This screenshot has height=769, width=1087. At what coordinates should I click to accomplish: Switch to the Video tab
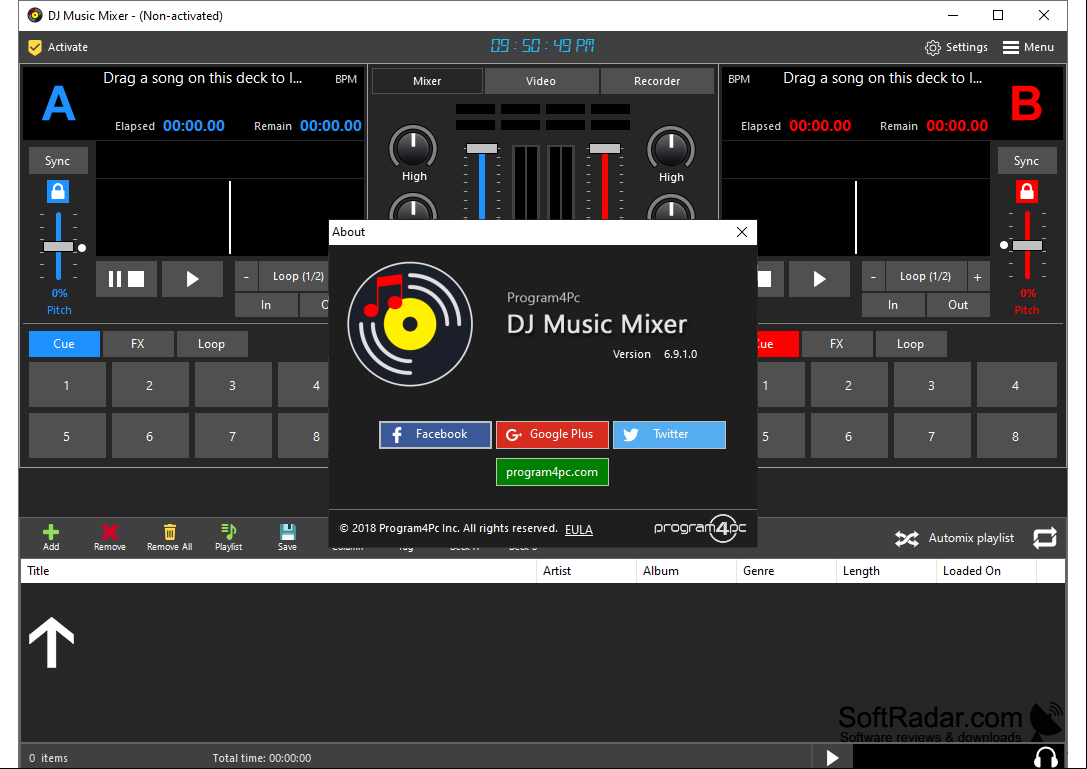pyautogui.click(x=541, y=81)
